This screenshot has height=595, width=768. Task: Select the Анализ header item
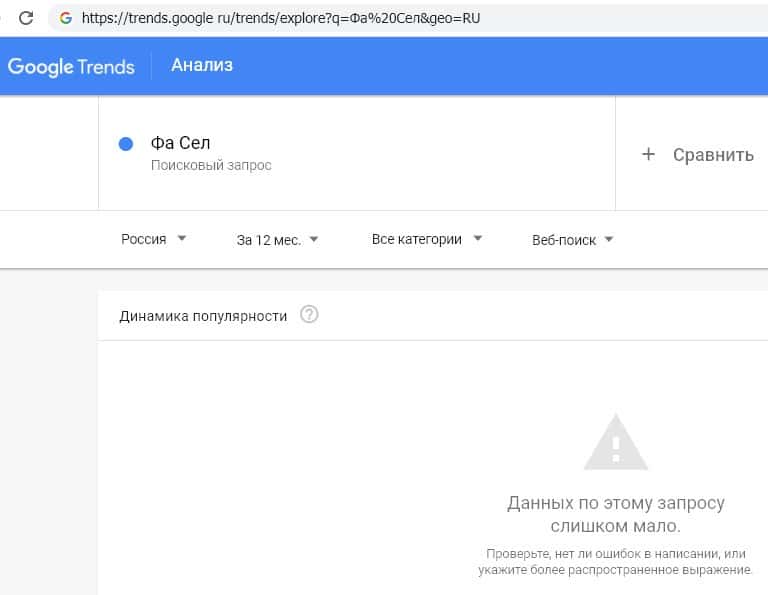202,65
